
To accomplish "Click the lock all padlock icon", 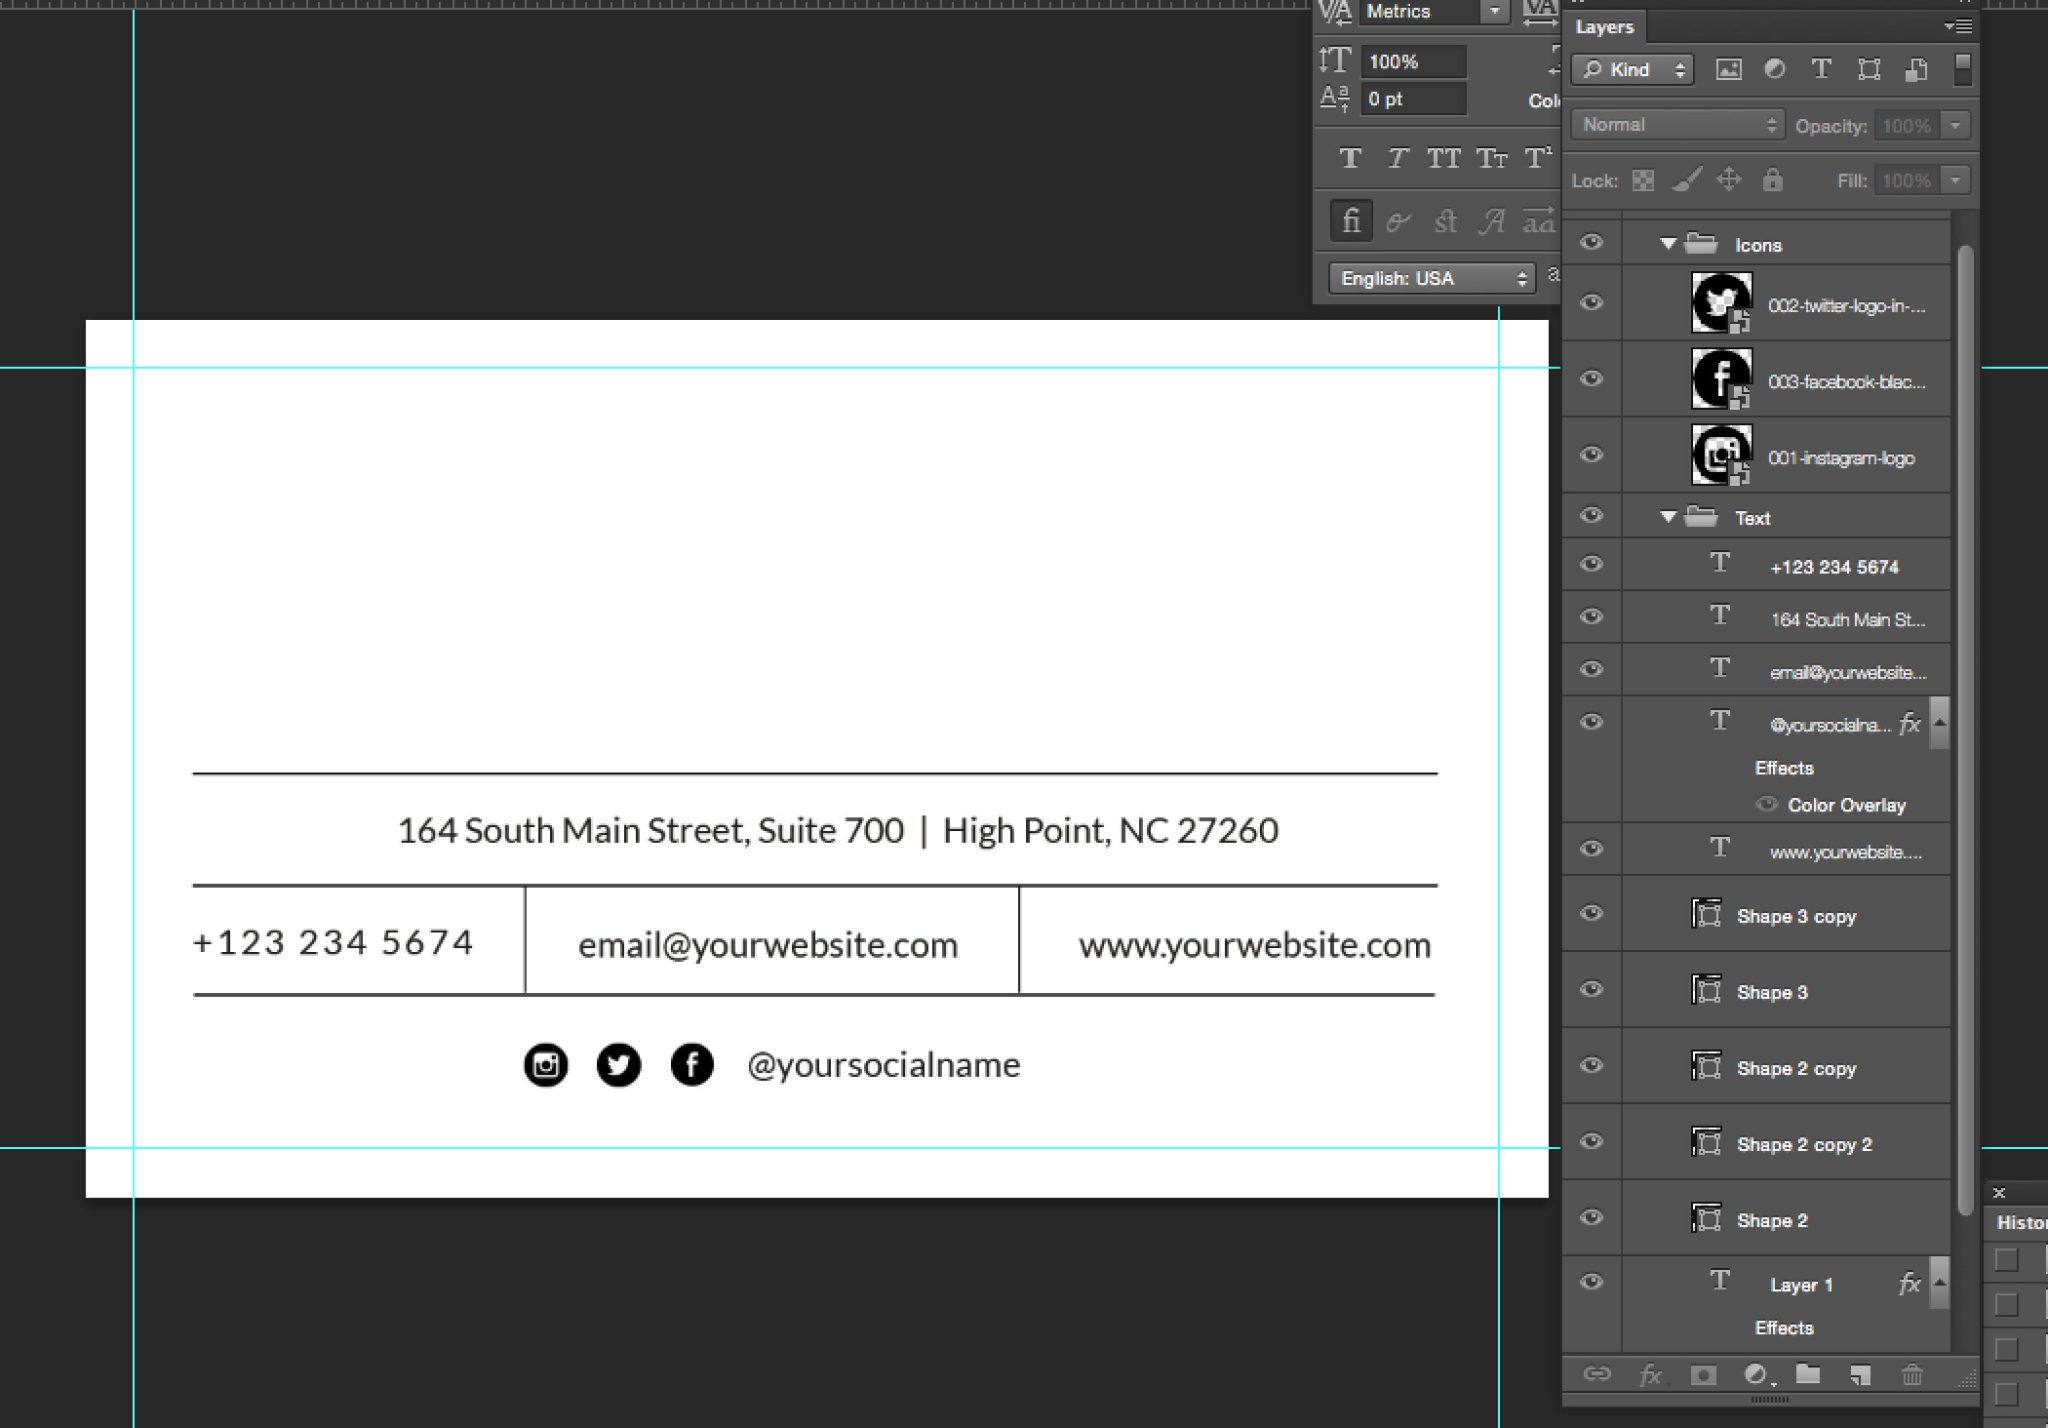I will [1772, 180].
